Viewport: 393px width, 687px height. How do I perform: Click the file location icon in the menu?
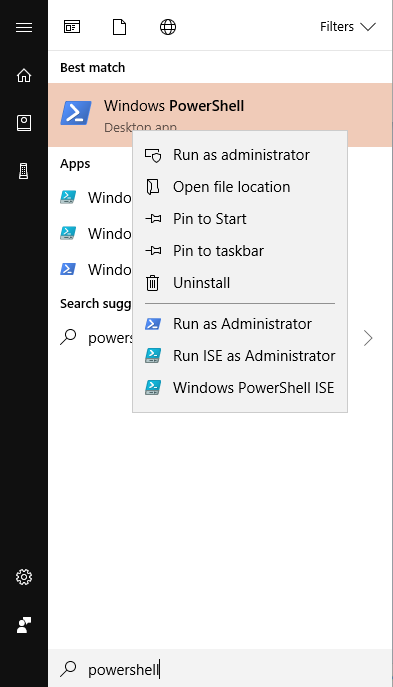pos(152,187)
